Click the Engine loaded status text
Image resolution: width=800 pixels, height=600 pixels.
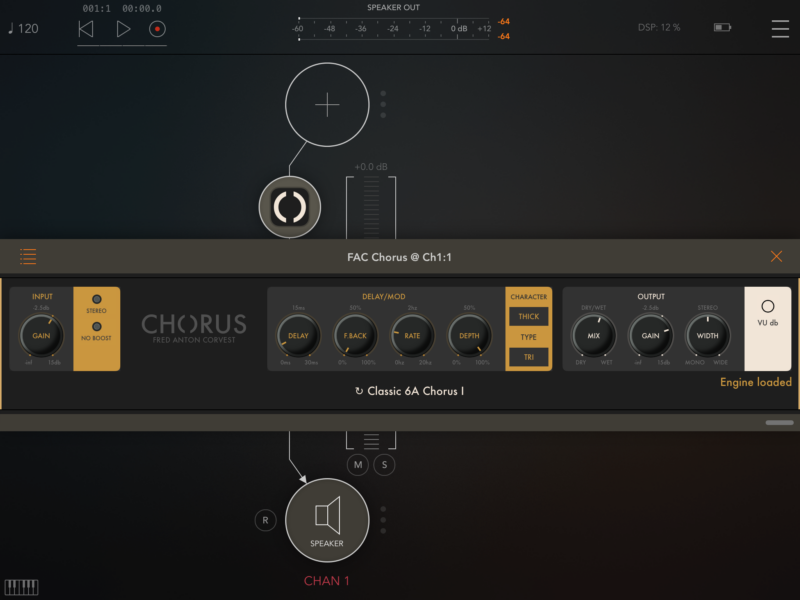coord(756,382)
